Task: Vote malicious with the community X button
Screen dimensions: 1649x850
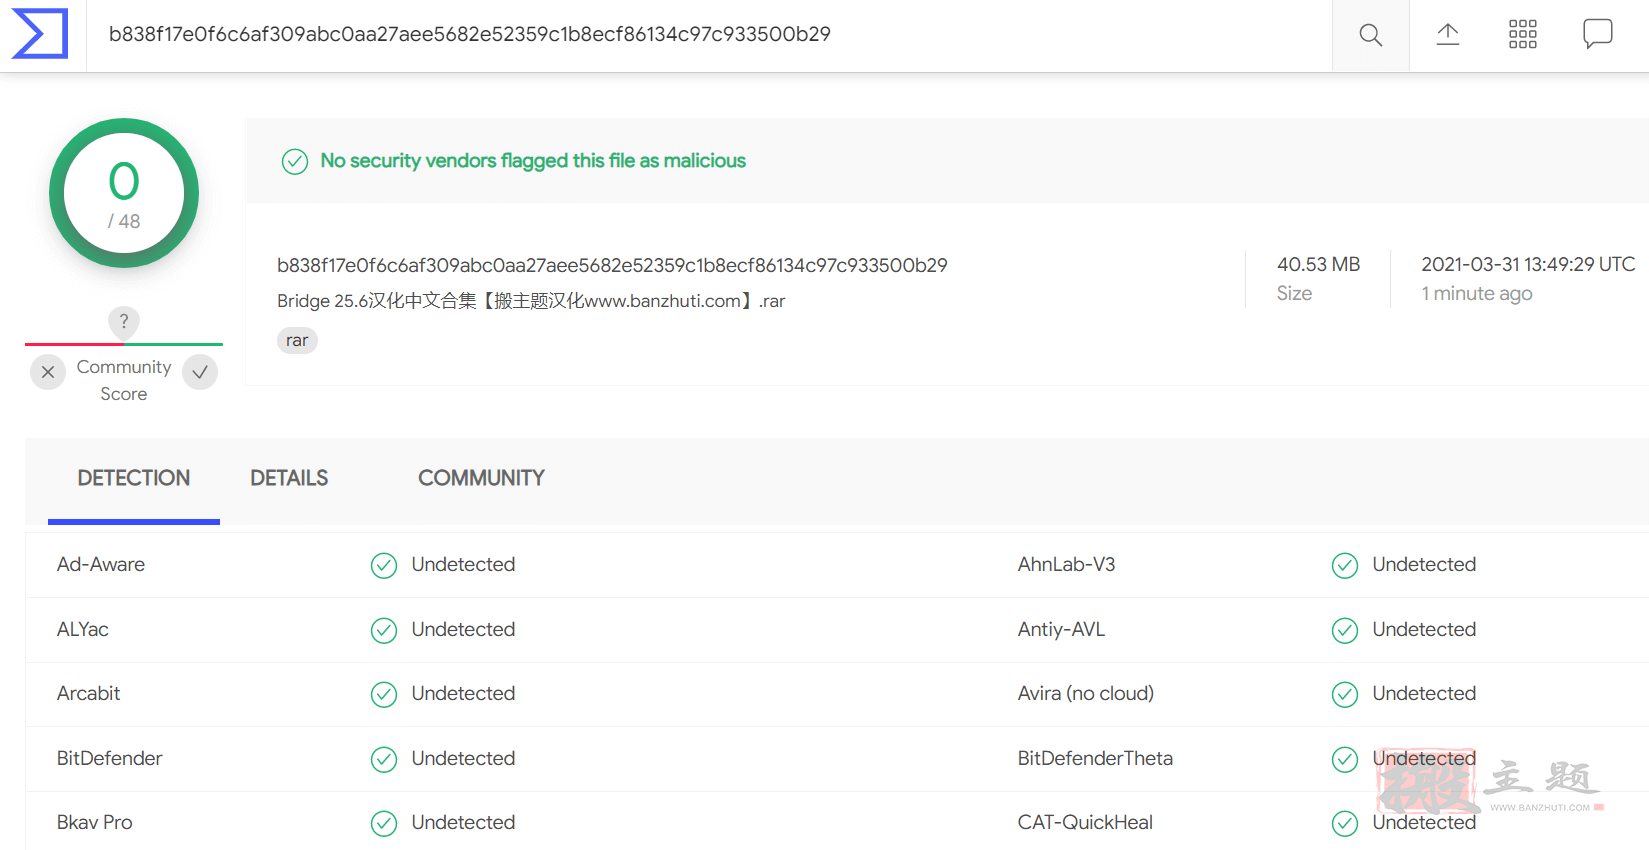Action: point(48,372)
